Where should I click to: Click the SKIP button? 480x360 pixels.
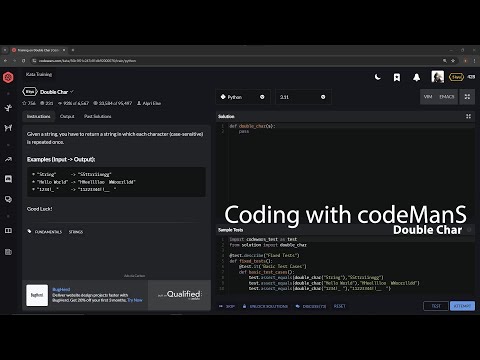click(x=227, y=306)
